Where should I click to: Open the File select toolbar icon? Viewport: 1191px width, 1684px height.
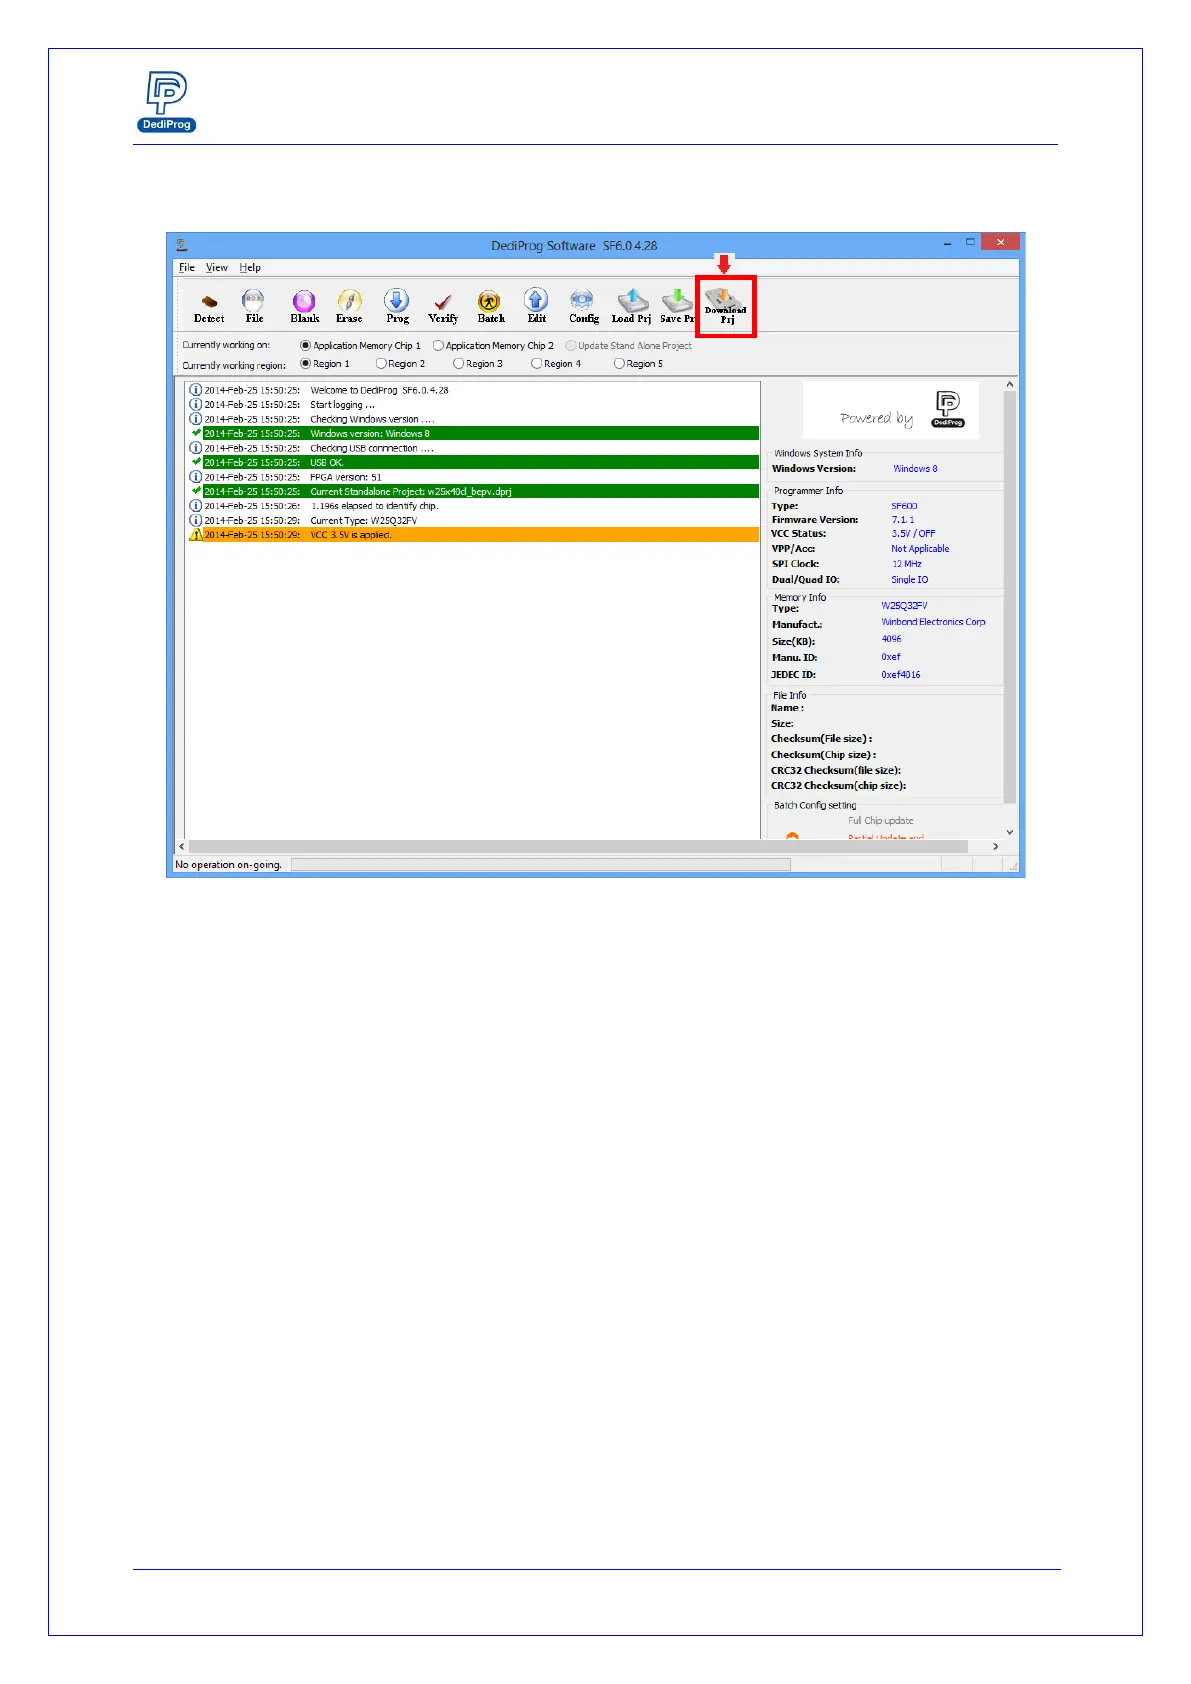pos(254,306)
